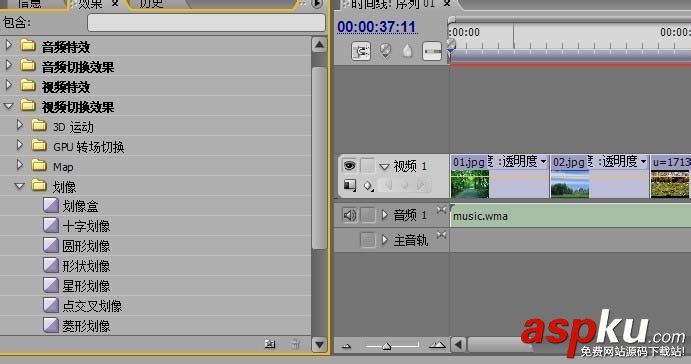Expand 音频特效 folder
This screenshot has width=691, height=364.
tap(8, 45)
